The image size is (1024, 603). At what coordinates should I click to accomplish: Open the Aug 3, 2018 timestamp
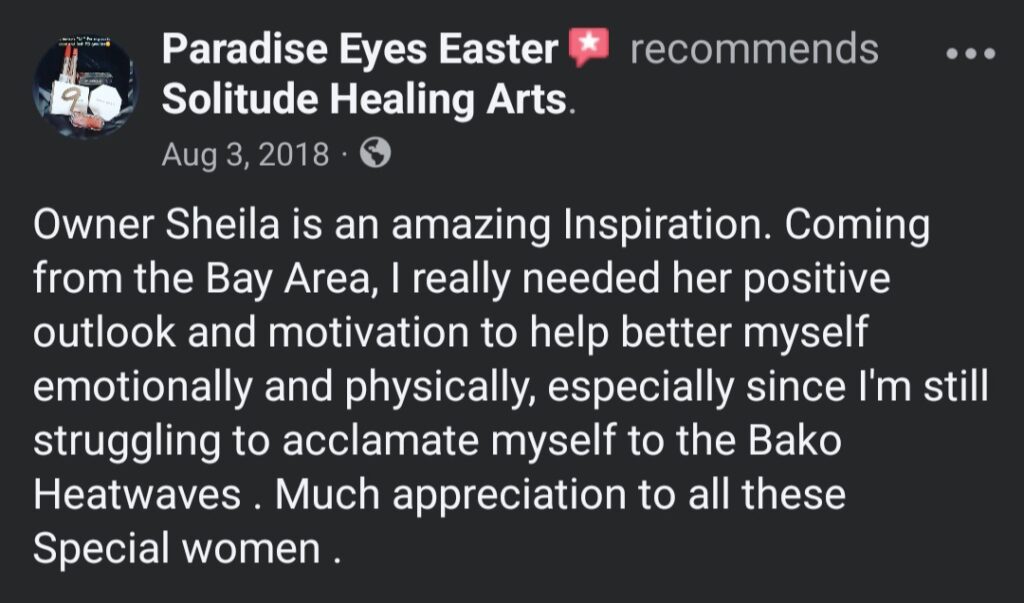(245, 154)
